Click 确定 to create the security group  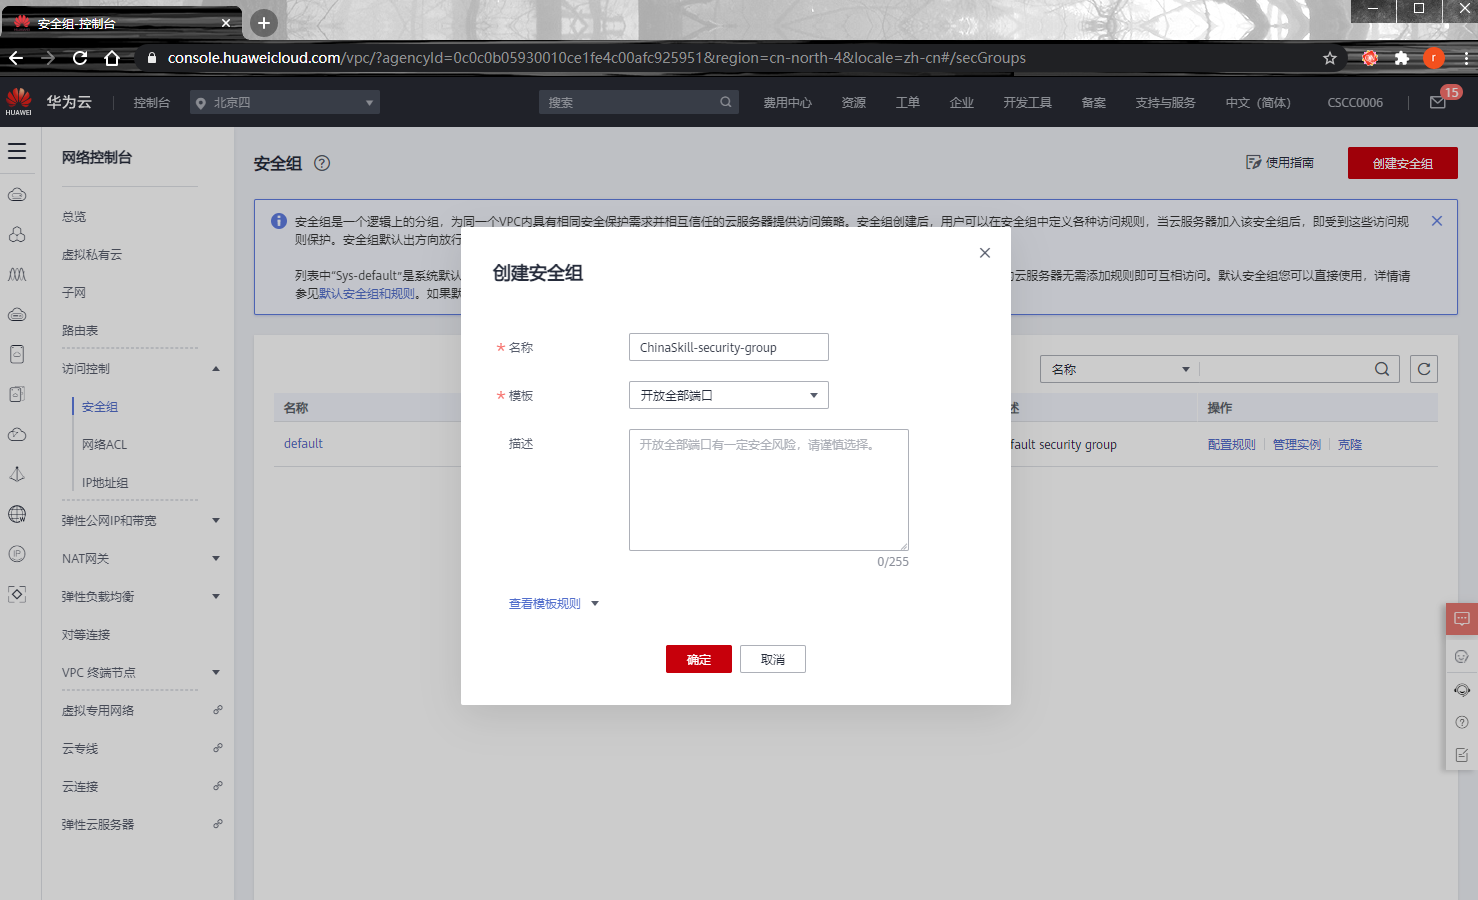tap(699, 659)
